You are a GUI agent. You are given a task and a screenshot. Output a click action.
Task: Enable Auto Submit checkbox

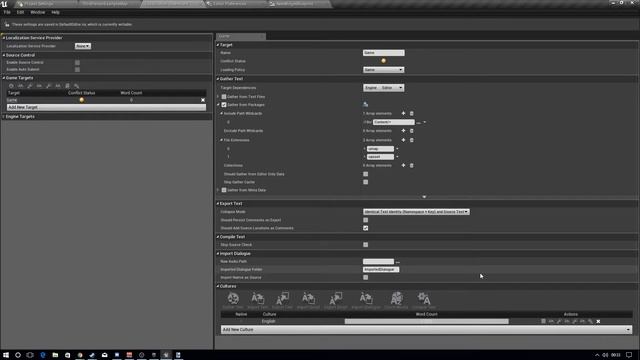77,69
